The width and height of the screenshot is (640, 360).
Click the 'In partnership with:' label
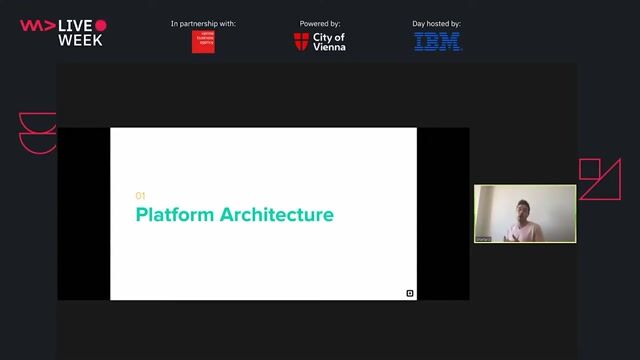tap(203, 24)
